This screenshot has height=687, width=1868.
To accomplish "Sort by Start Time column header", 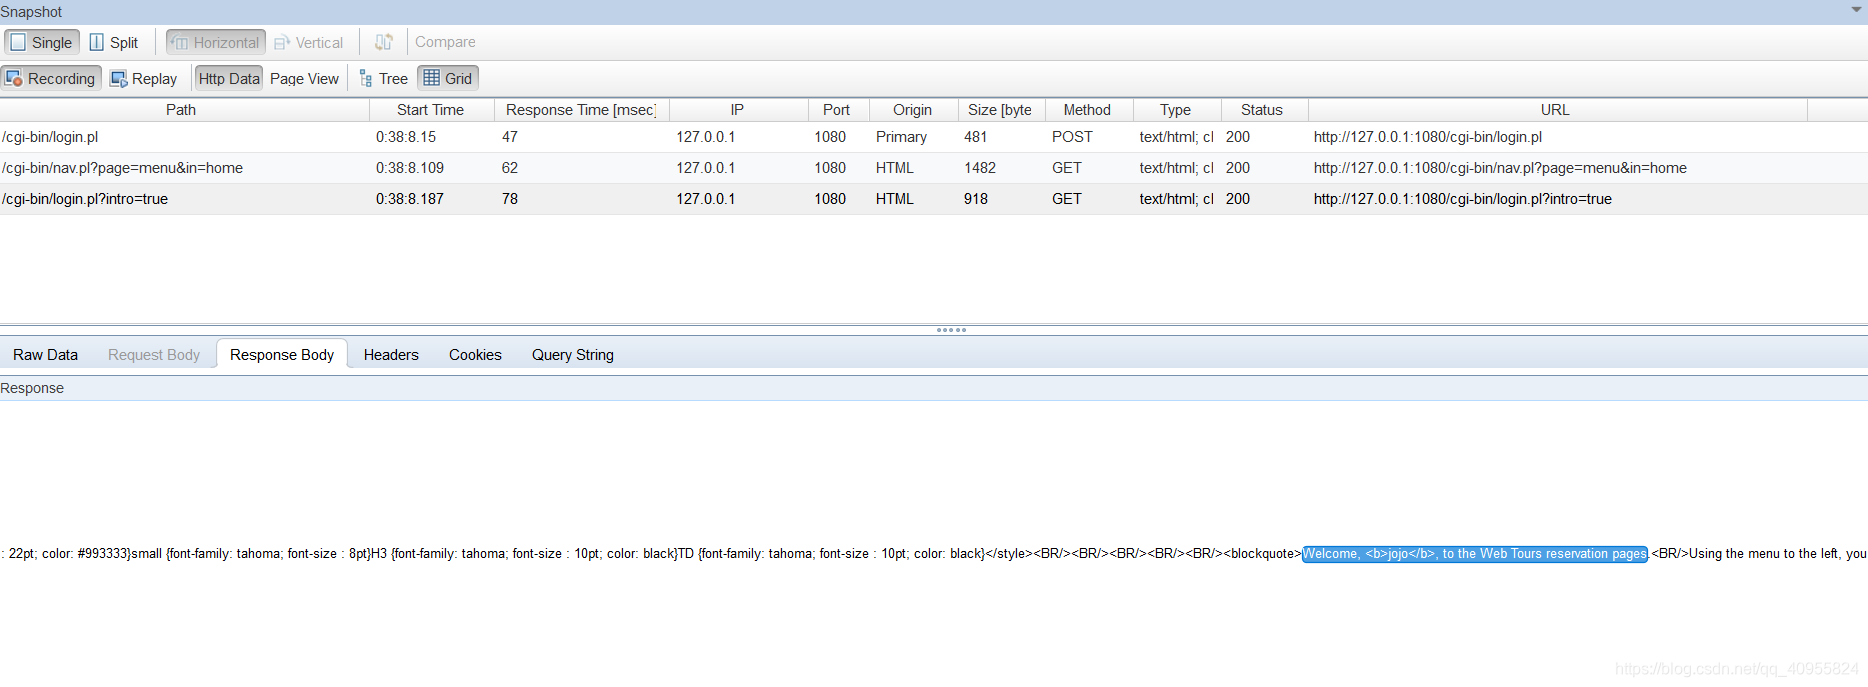I will tap(431, 109).
